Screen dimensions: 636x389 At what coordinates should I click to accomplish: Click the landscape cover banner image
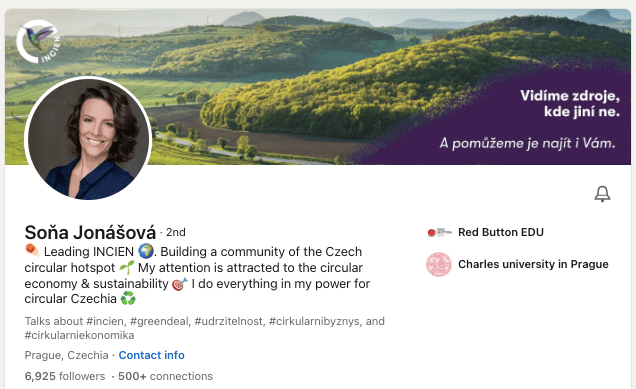click(x=318, y=87)
